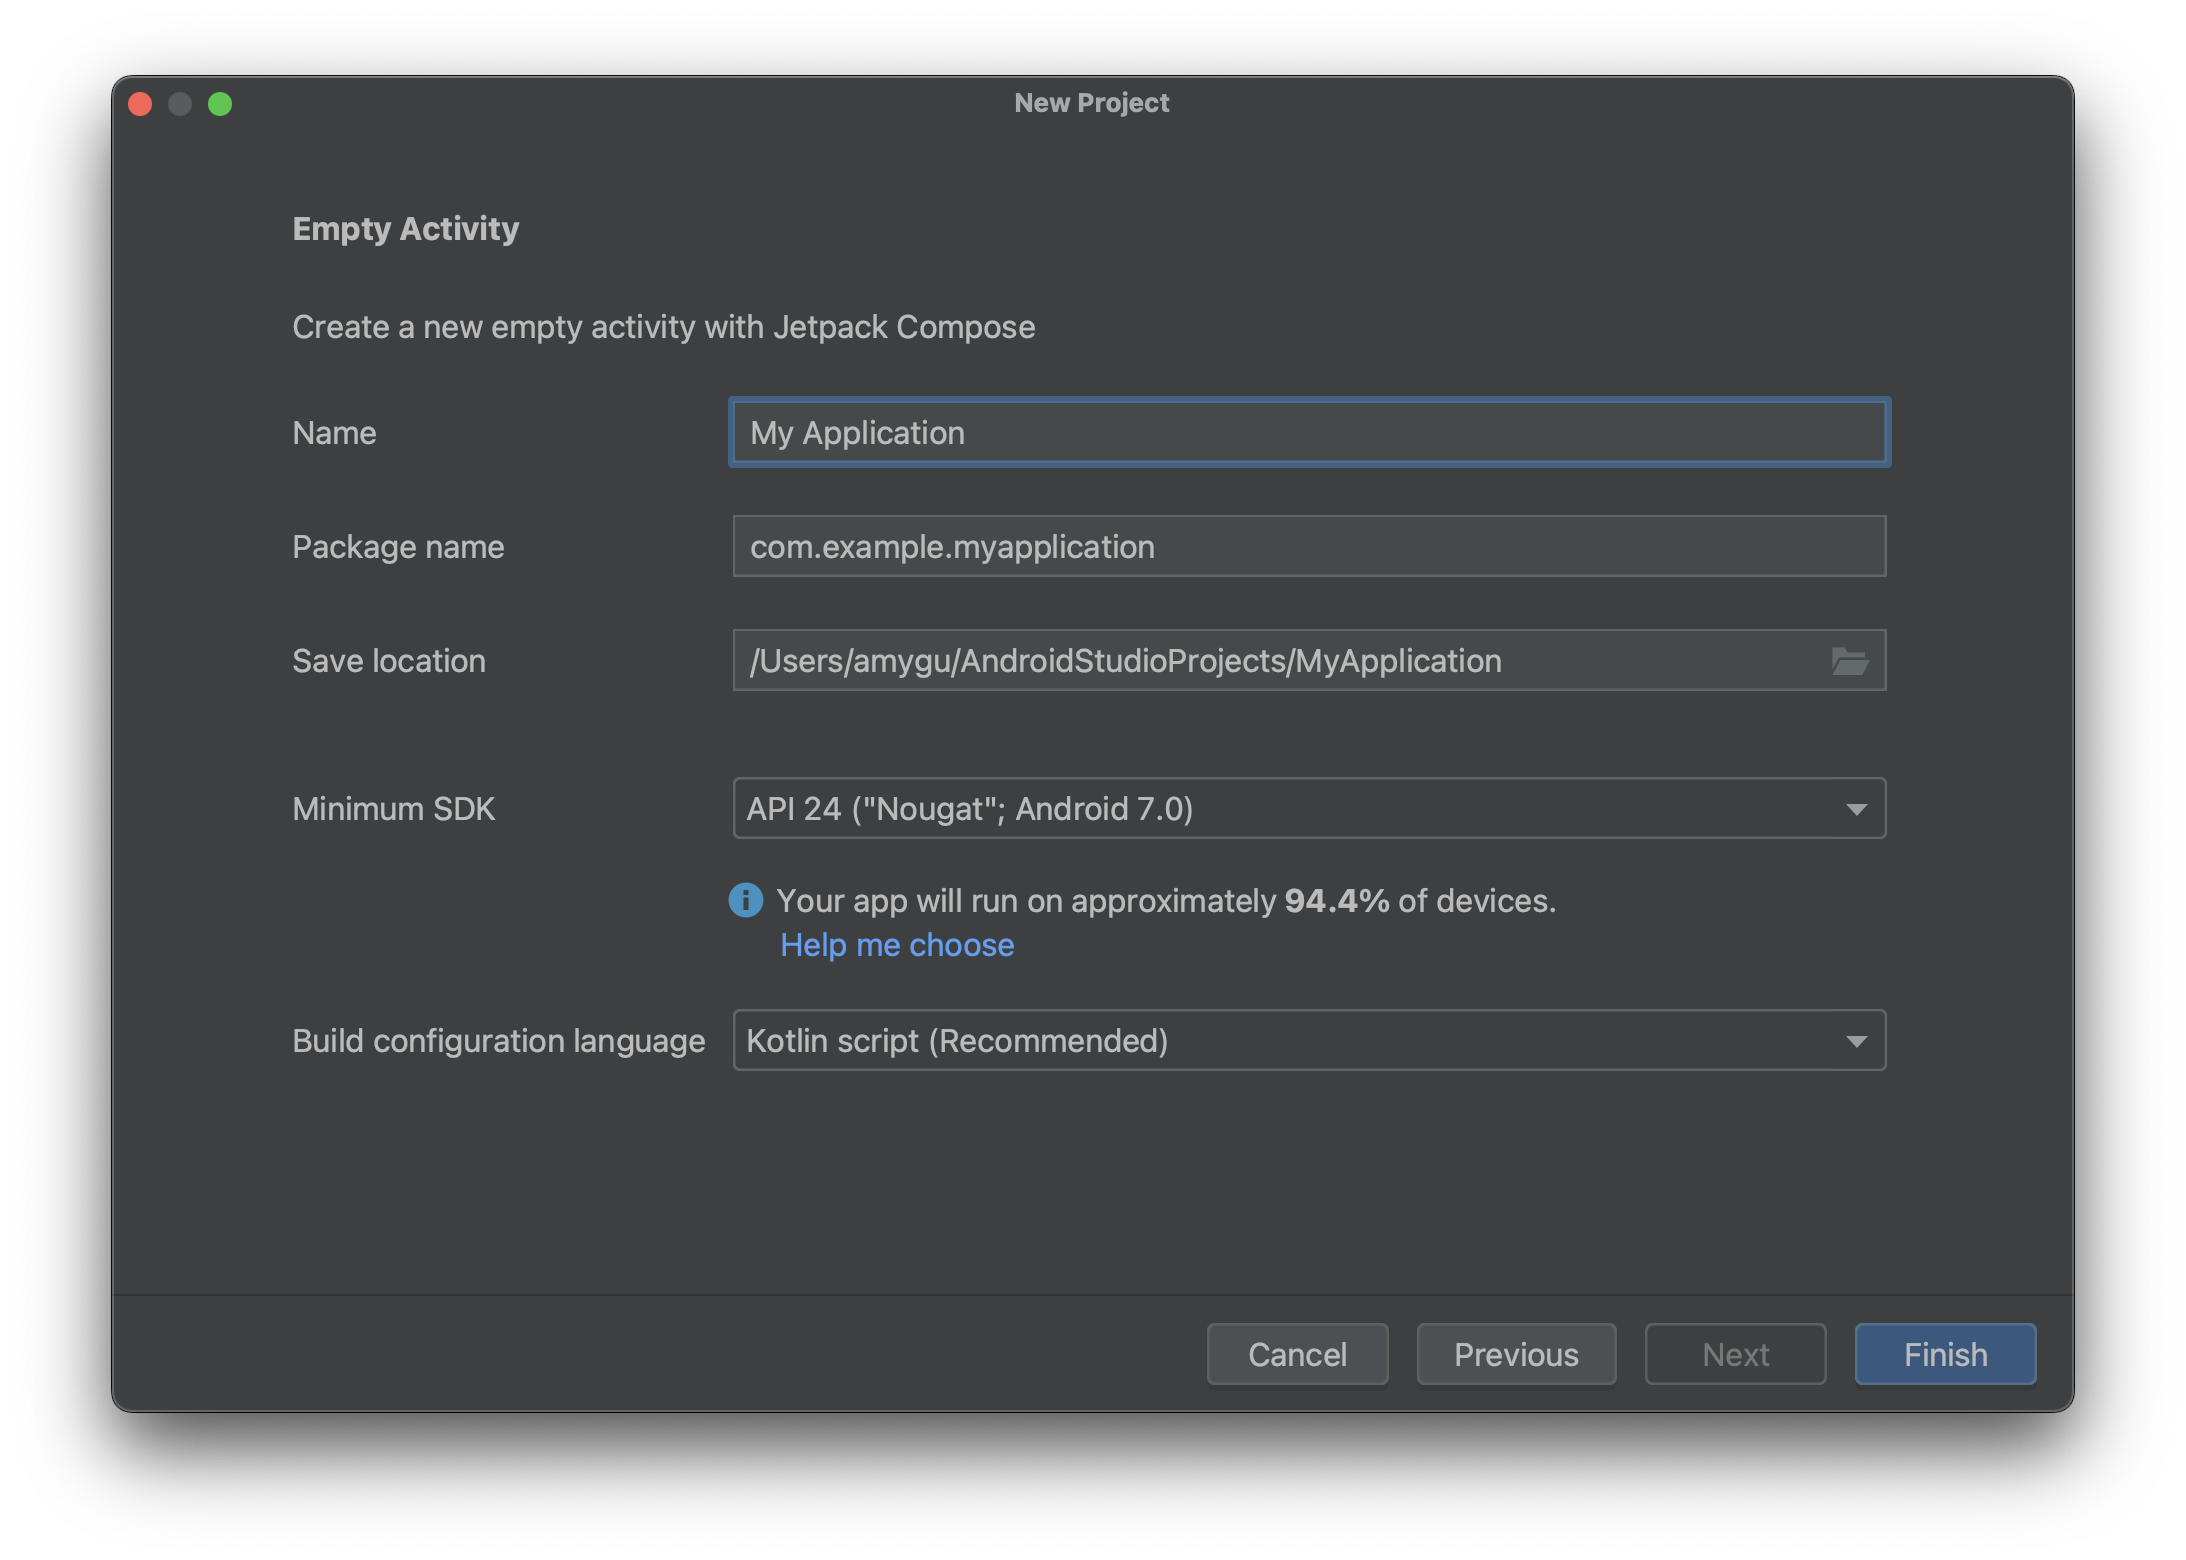Click the dropdown arrow for Minimum SDK
Viewport: 2186px width, 1560px height.
1857,807
